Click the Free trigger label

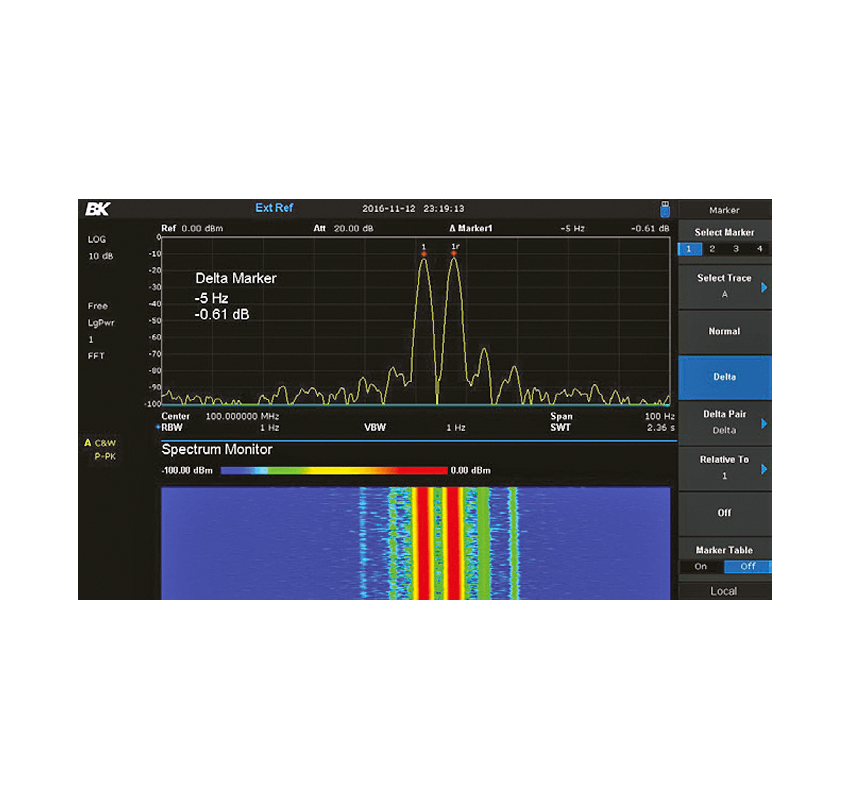point(98,306)
